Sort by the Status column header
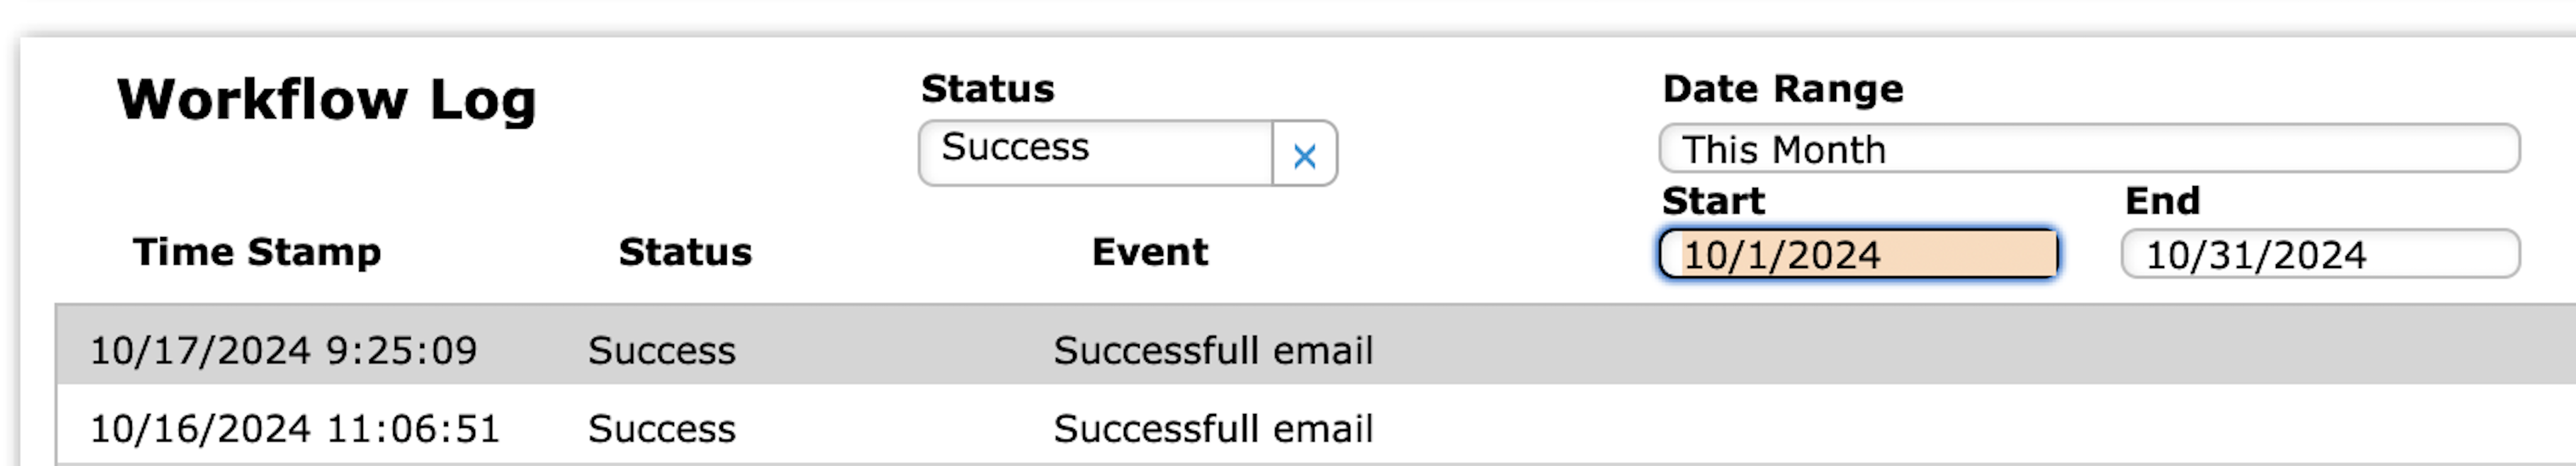Image resolution: width=2576 pixels, height=466 pixels. point(685,252)
